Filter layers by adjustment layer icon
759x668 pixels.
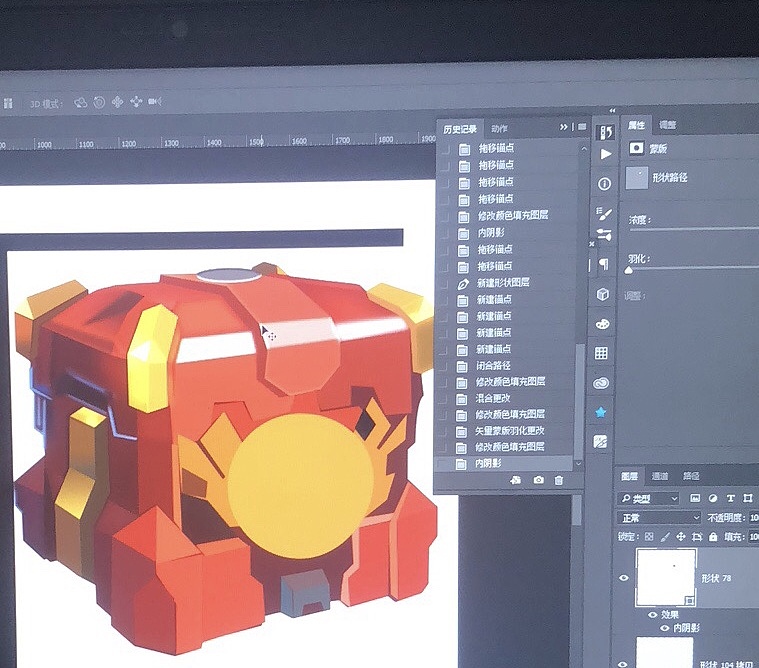coord(713,498)
